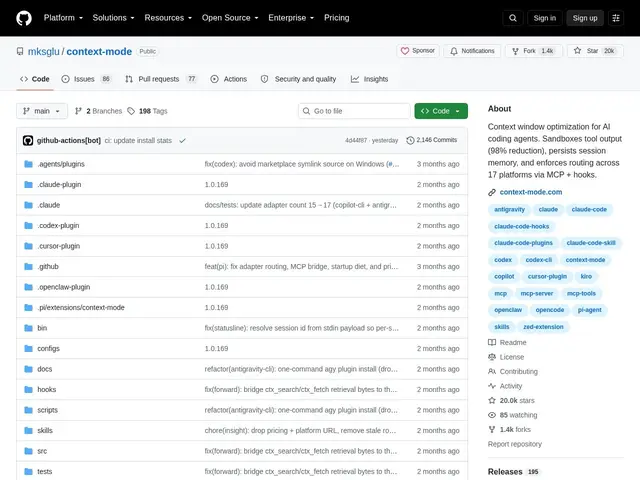Click the mcp-server topic tag
This screenshot has height=480, width=640.
pos(536,293)
